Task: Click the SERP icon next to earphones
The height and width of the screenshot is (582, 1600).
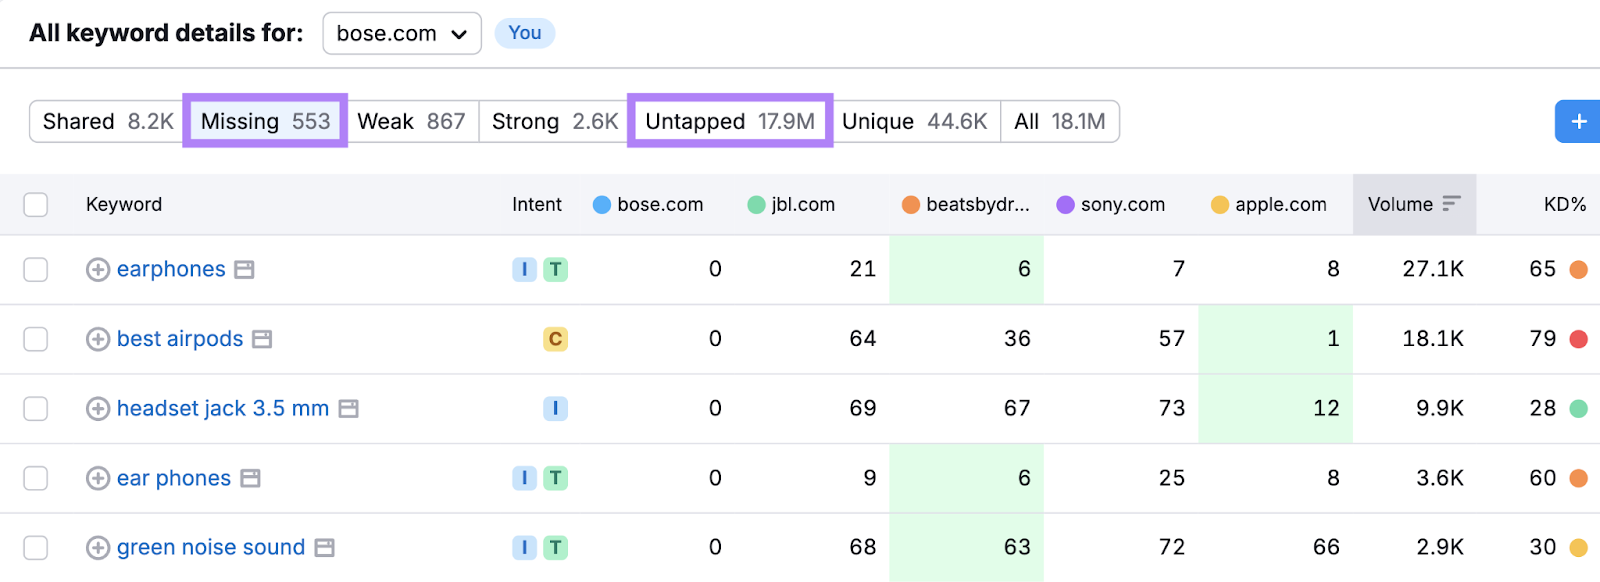Action: pyautogui.click(x=244, y=270)
